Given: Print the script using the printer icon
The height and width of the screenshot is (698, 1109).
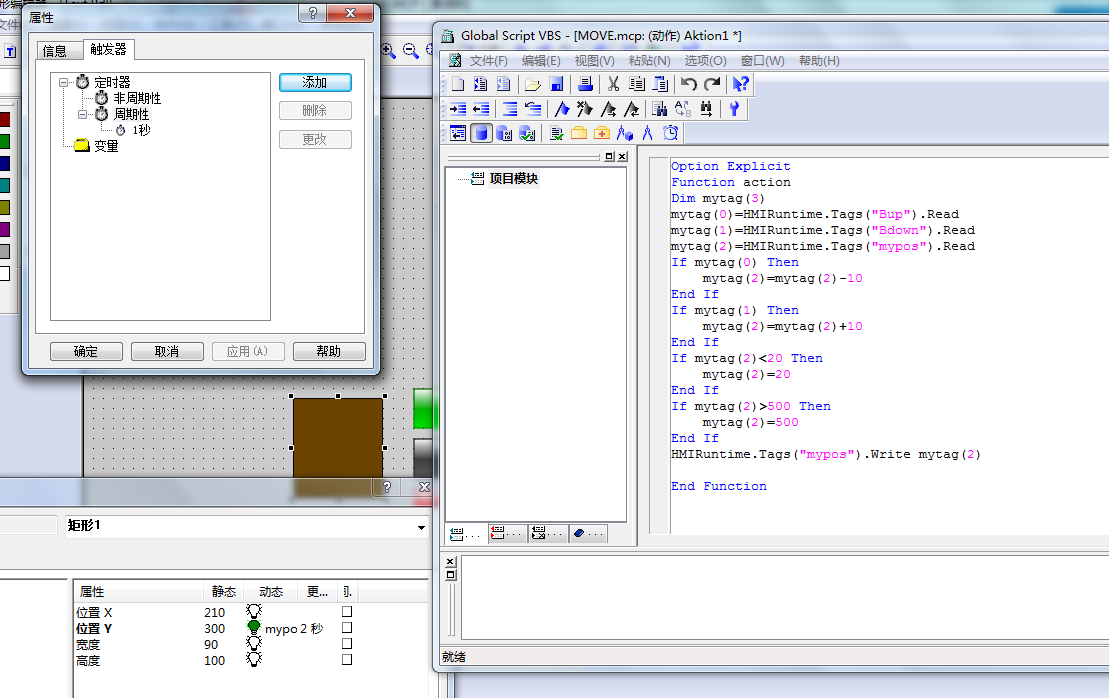Looking at the screenshot, I should [x=585, y=84].
